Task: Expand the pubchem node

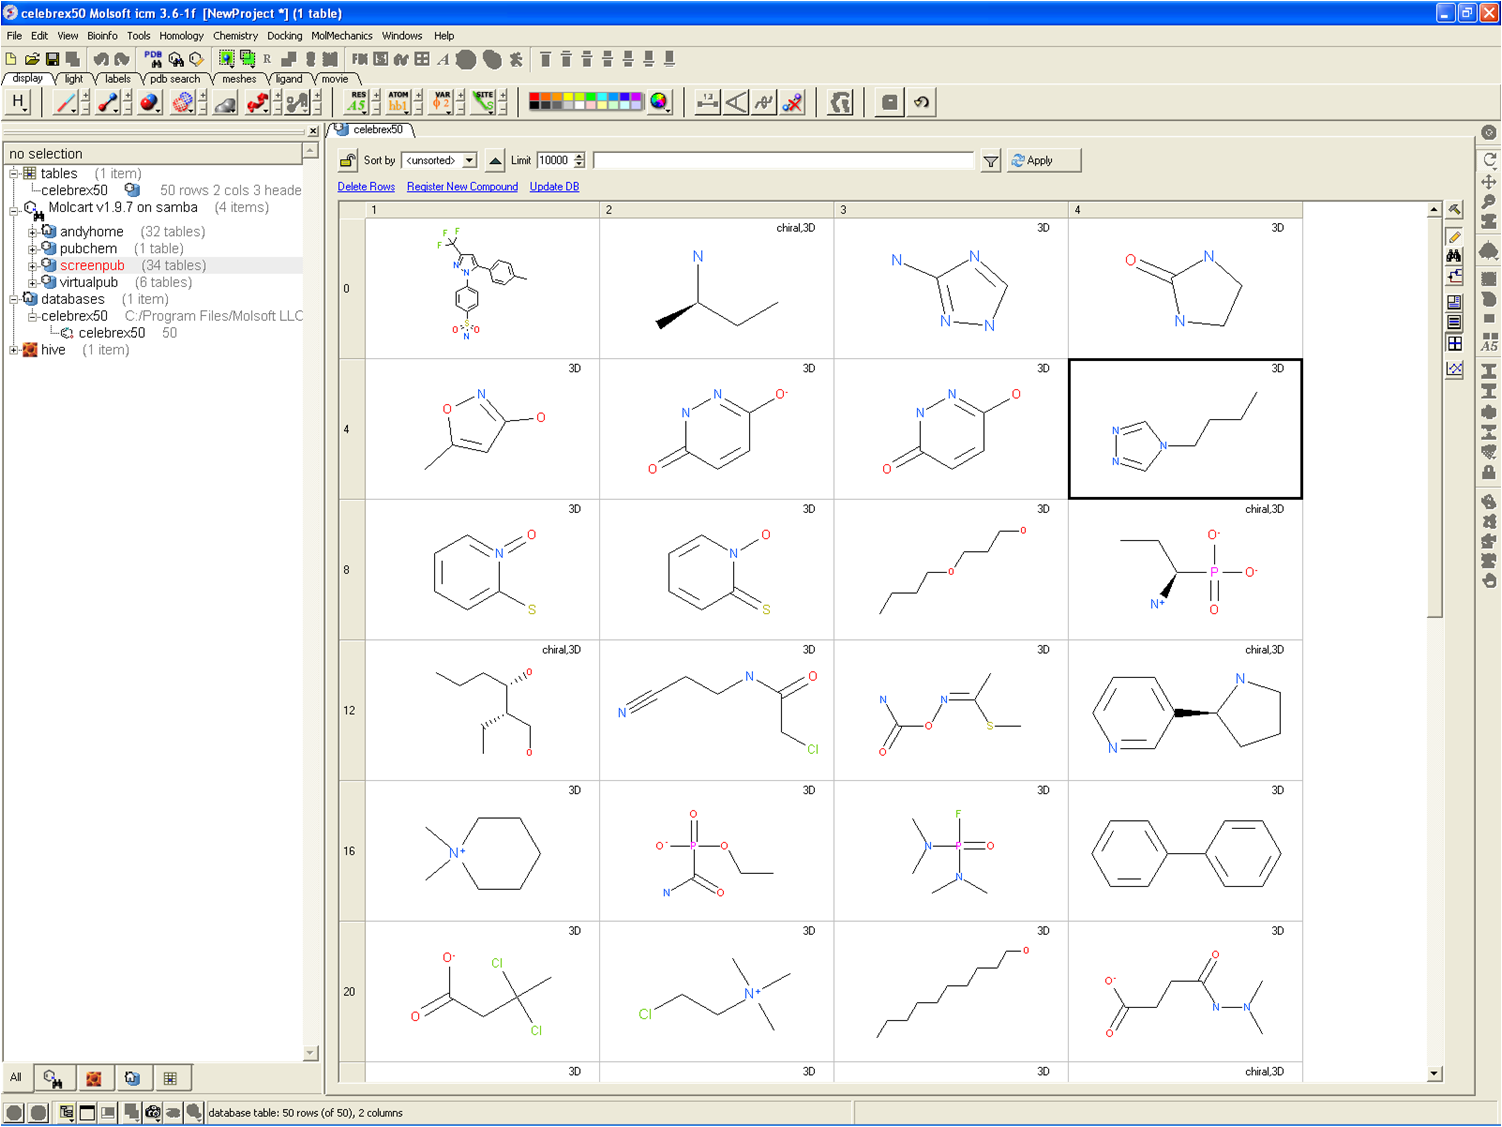Action: pyautogui.click(x=32, y=249)
